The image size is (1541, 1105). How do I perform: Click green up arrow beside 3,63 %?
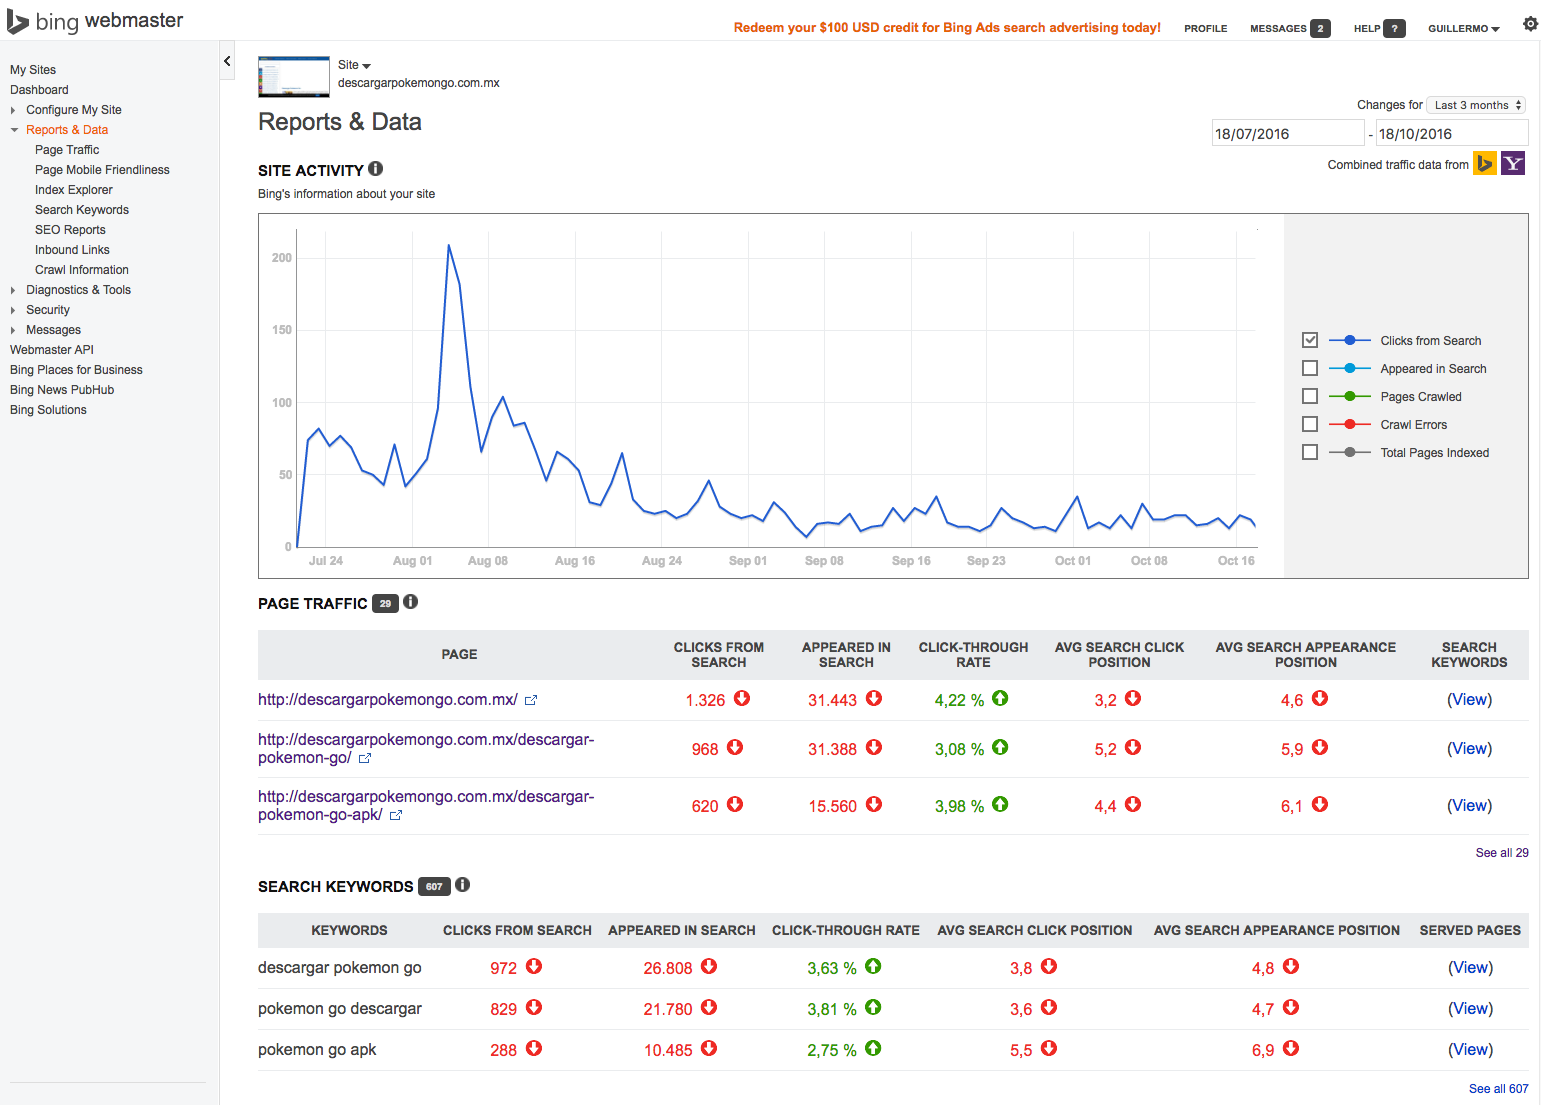[873, 966]
